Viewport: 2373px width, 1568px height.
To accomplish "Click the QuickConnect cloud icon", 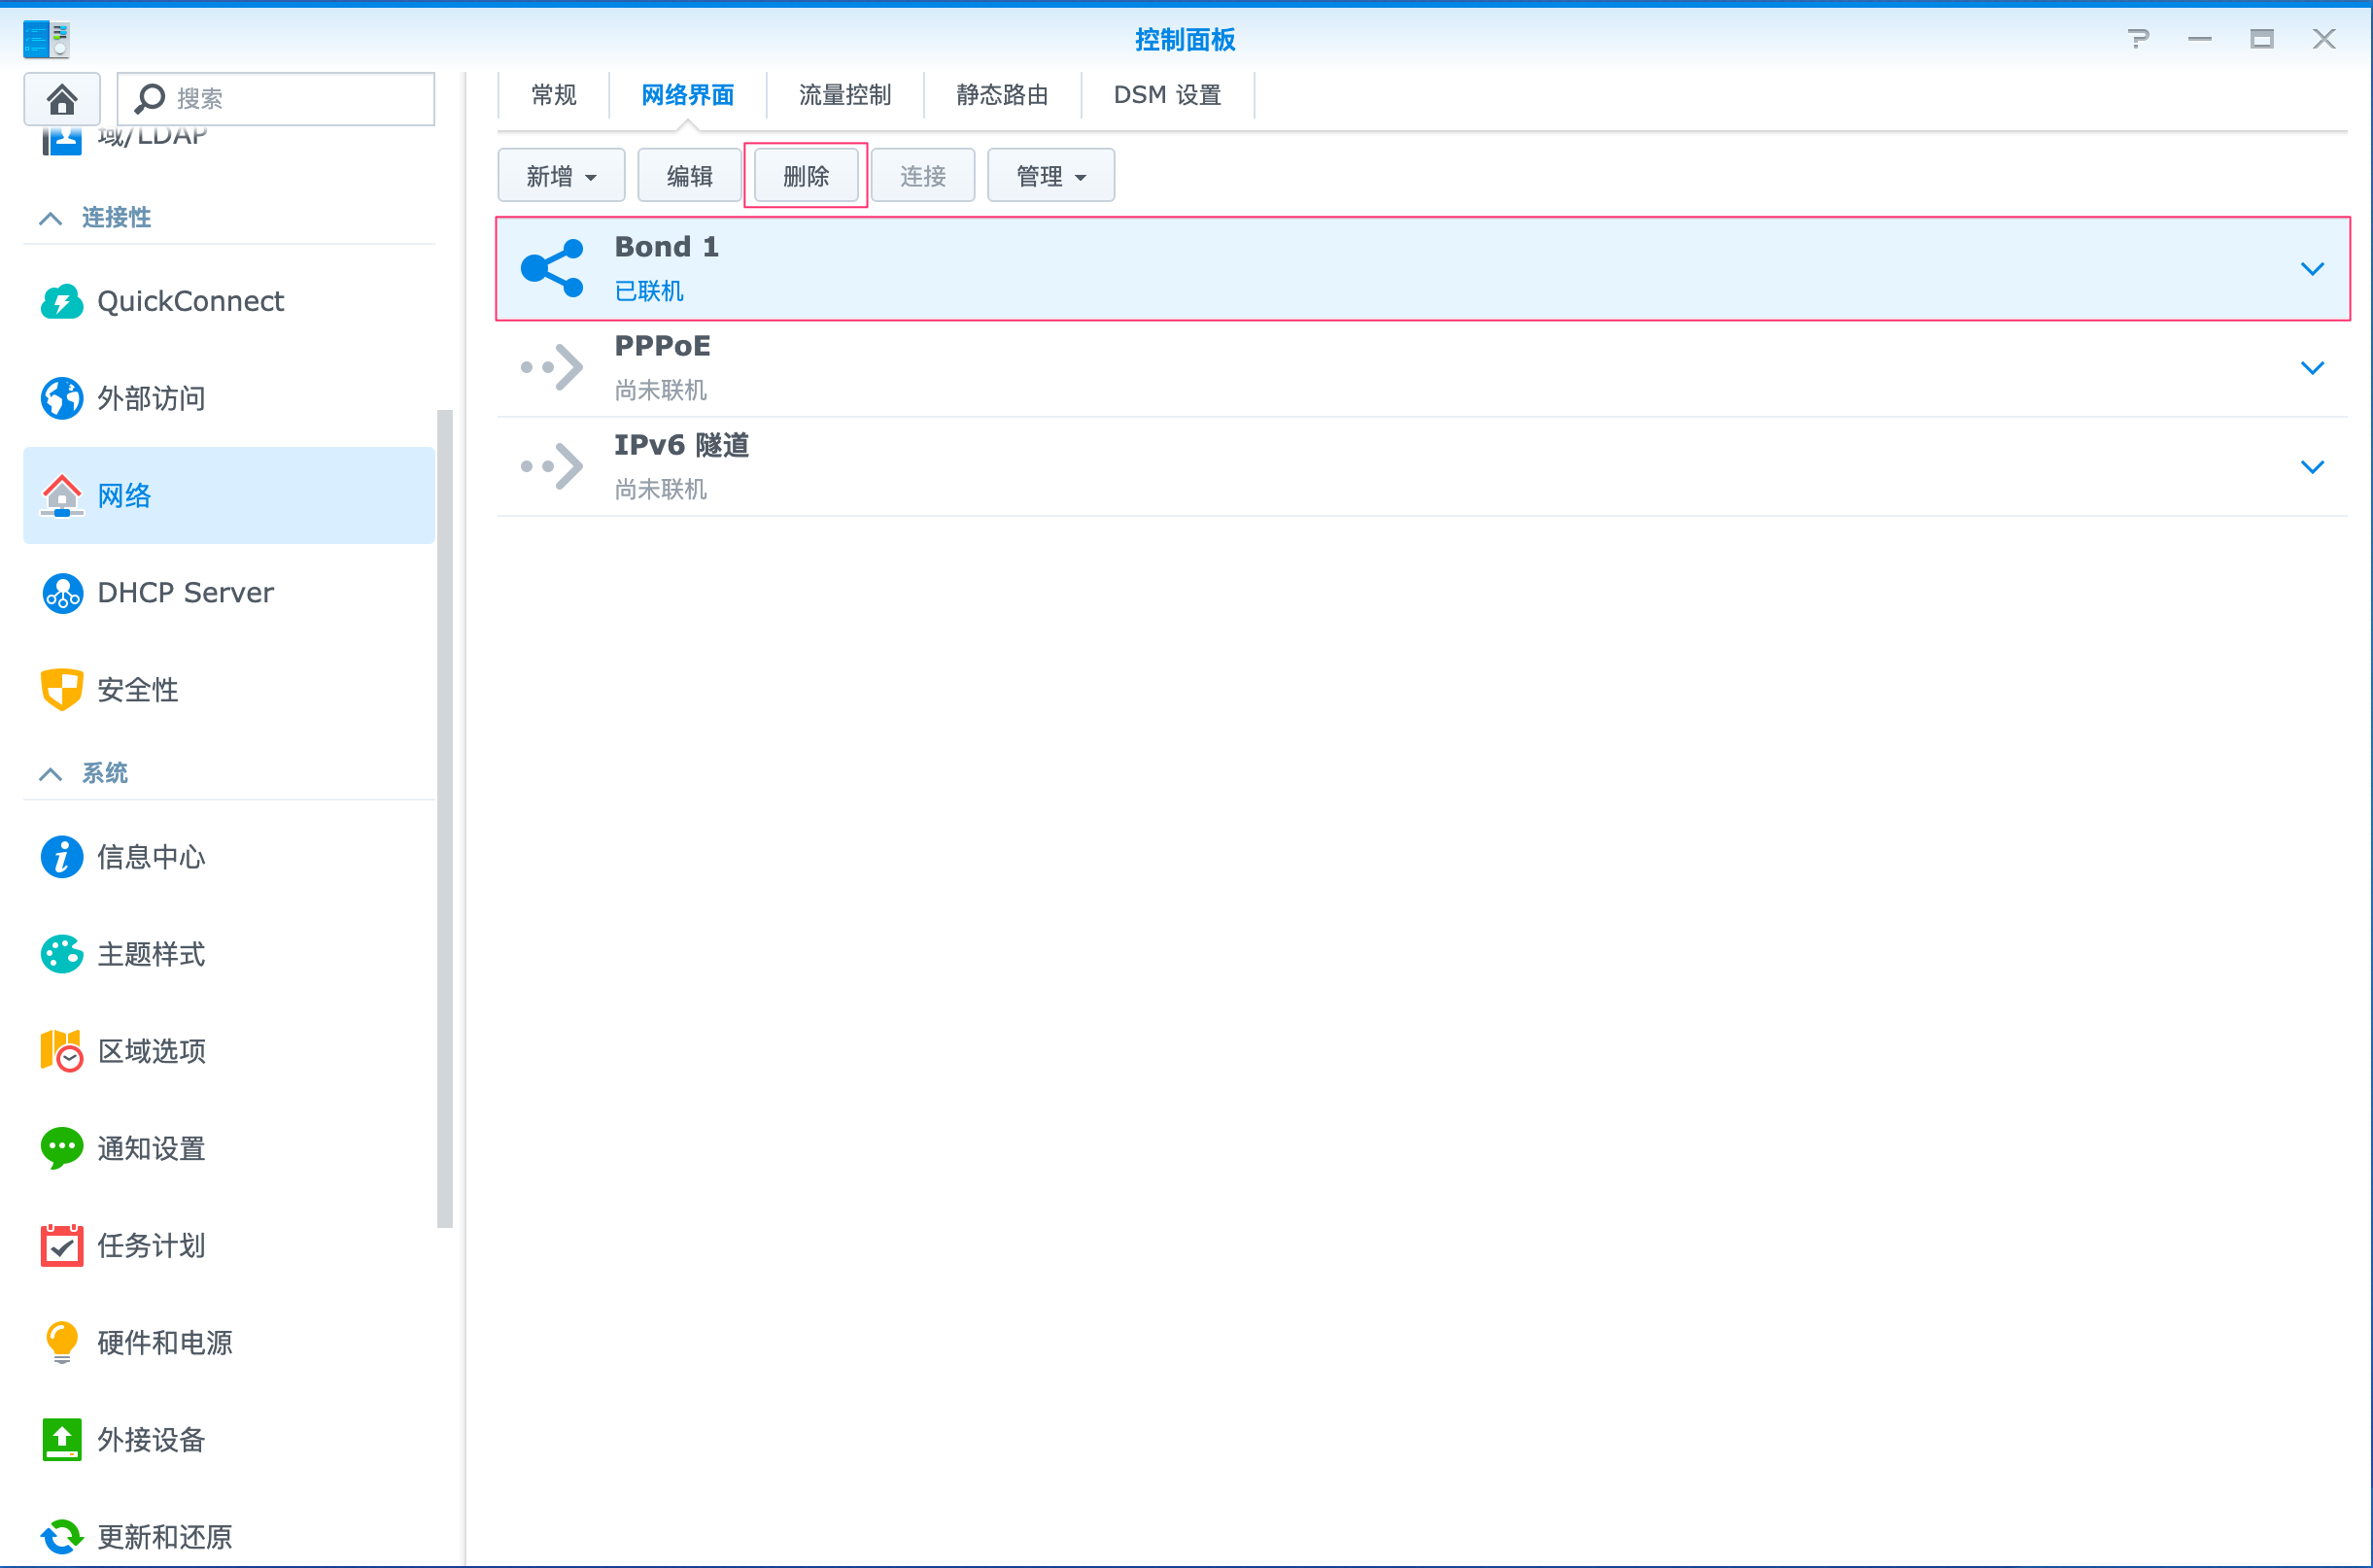I will [x=62, y=301].
